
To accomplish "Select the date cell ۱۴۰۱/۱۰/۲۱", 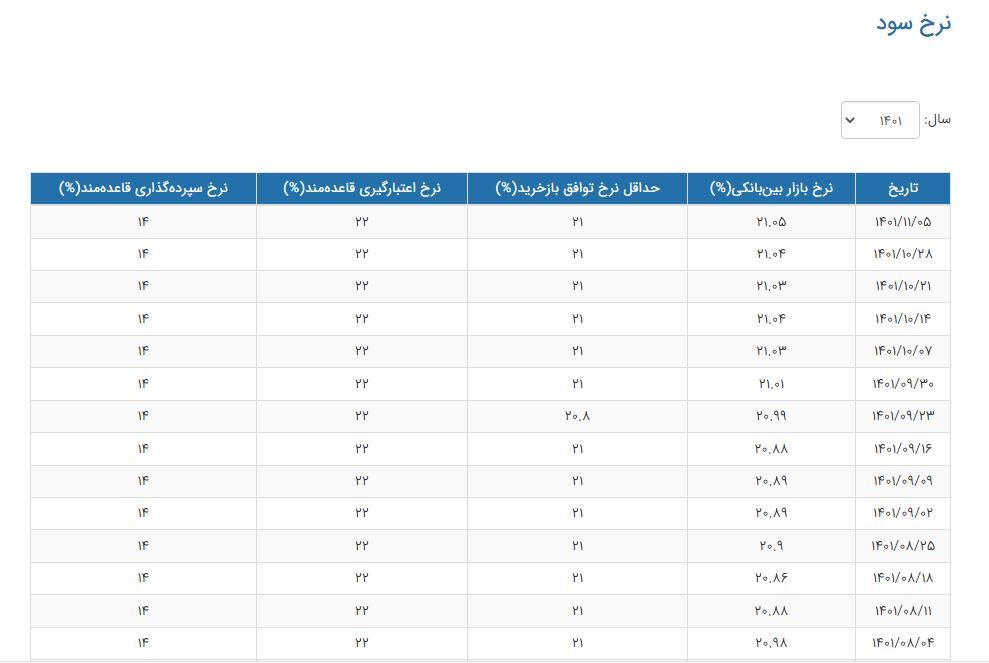I will pyautogui.click(x=903, y=286).
